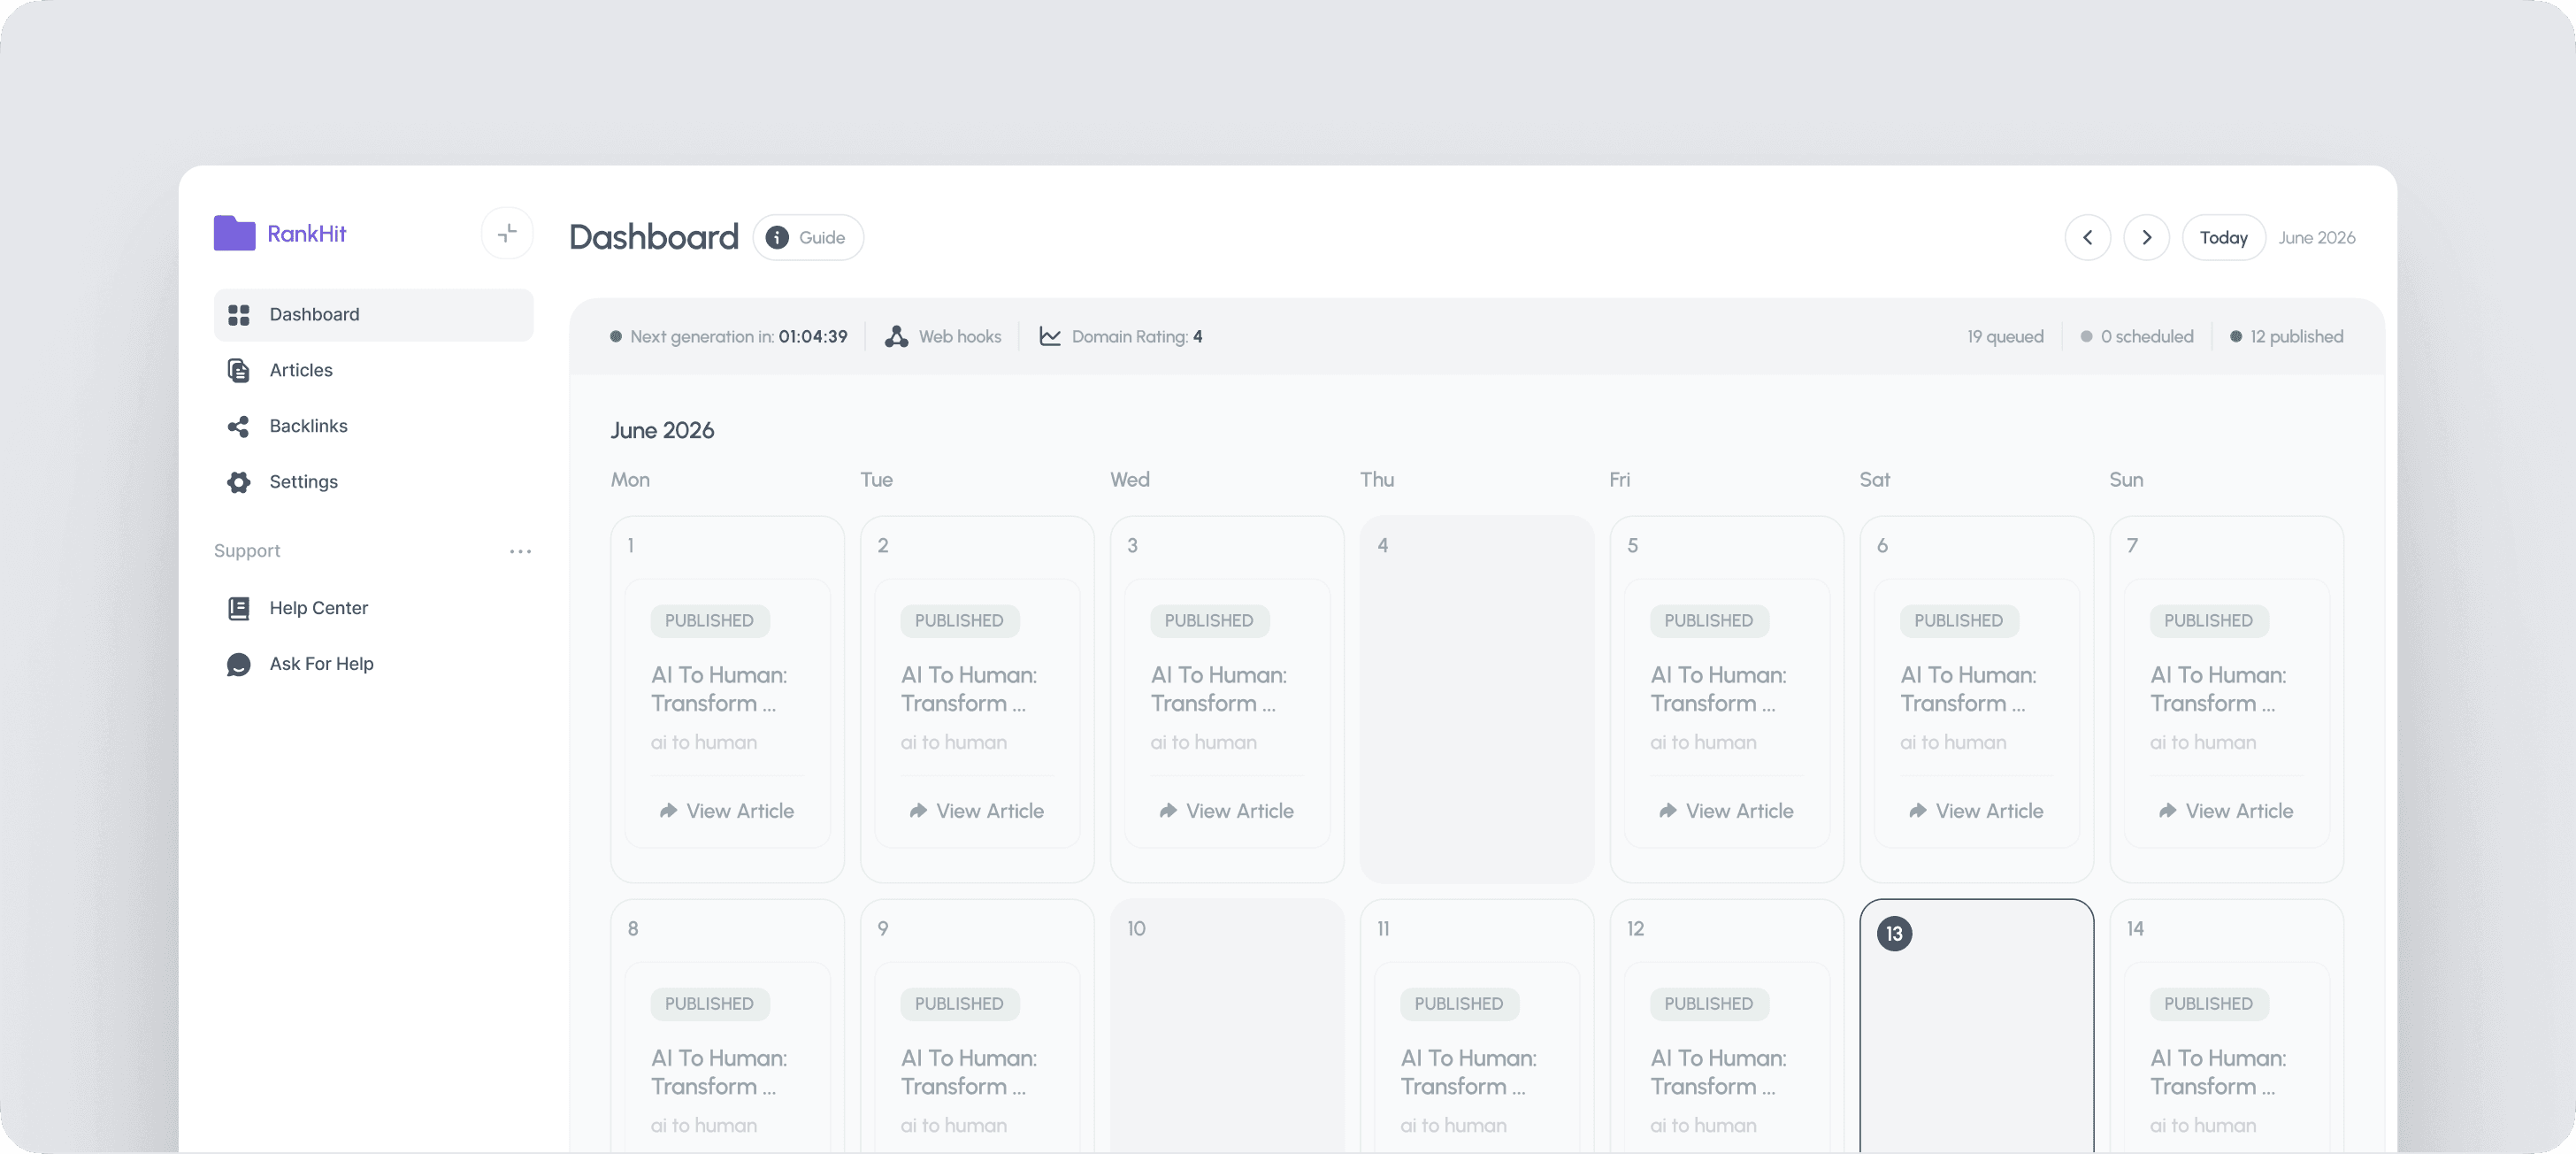Click the PUBLISHED badge on June 12
This screenshot has width=2576, height=1154.
point(1709,1004)
